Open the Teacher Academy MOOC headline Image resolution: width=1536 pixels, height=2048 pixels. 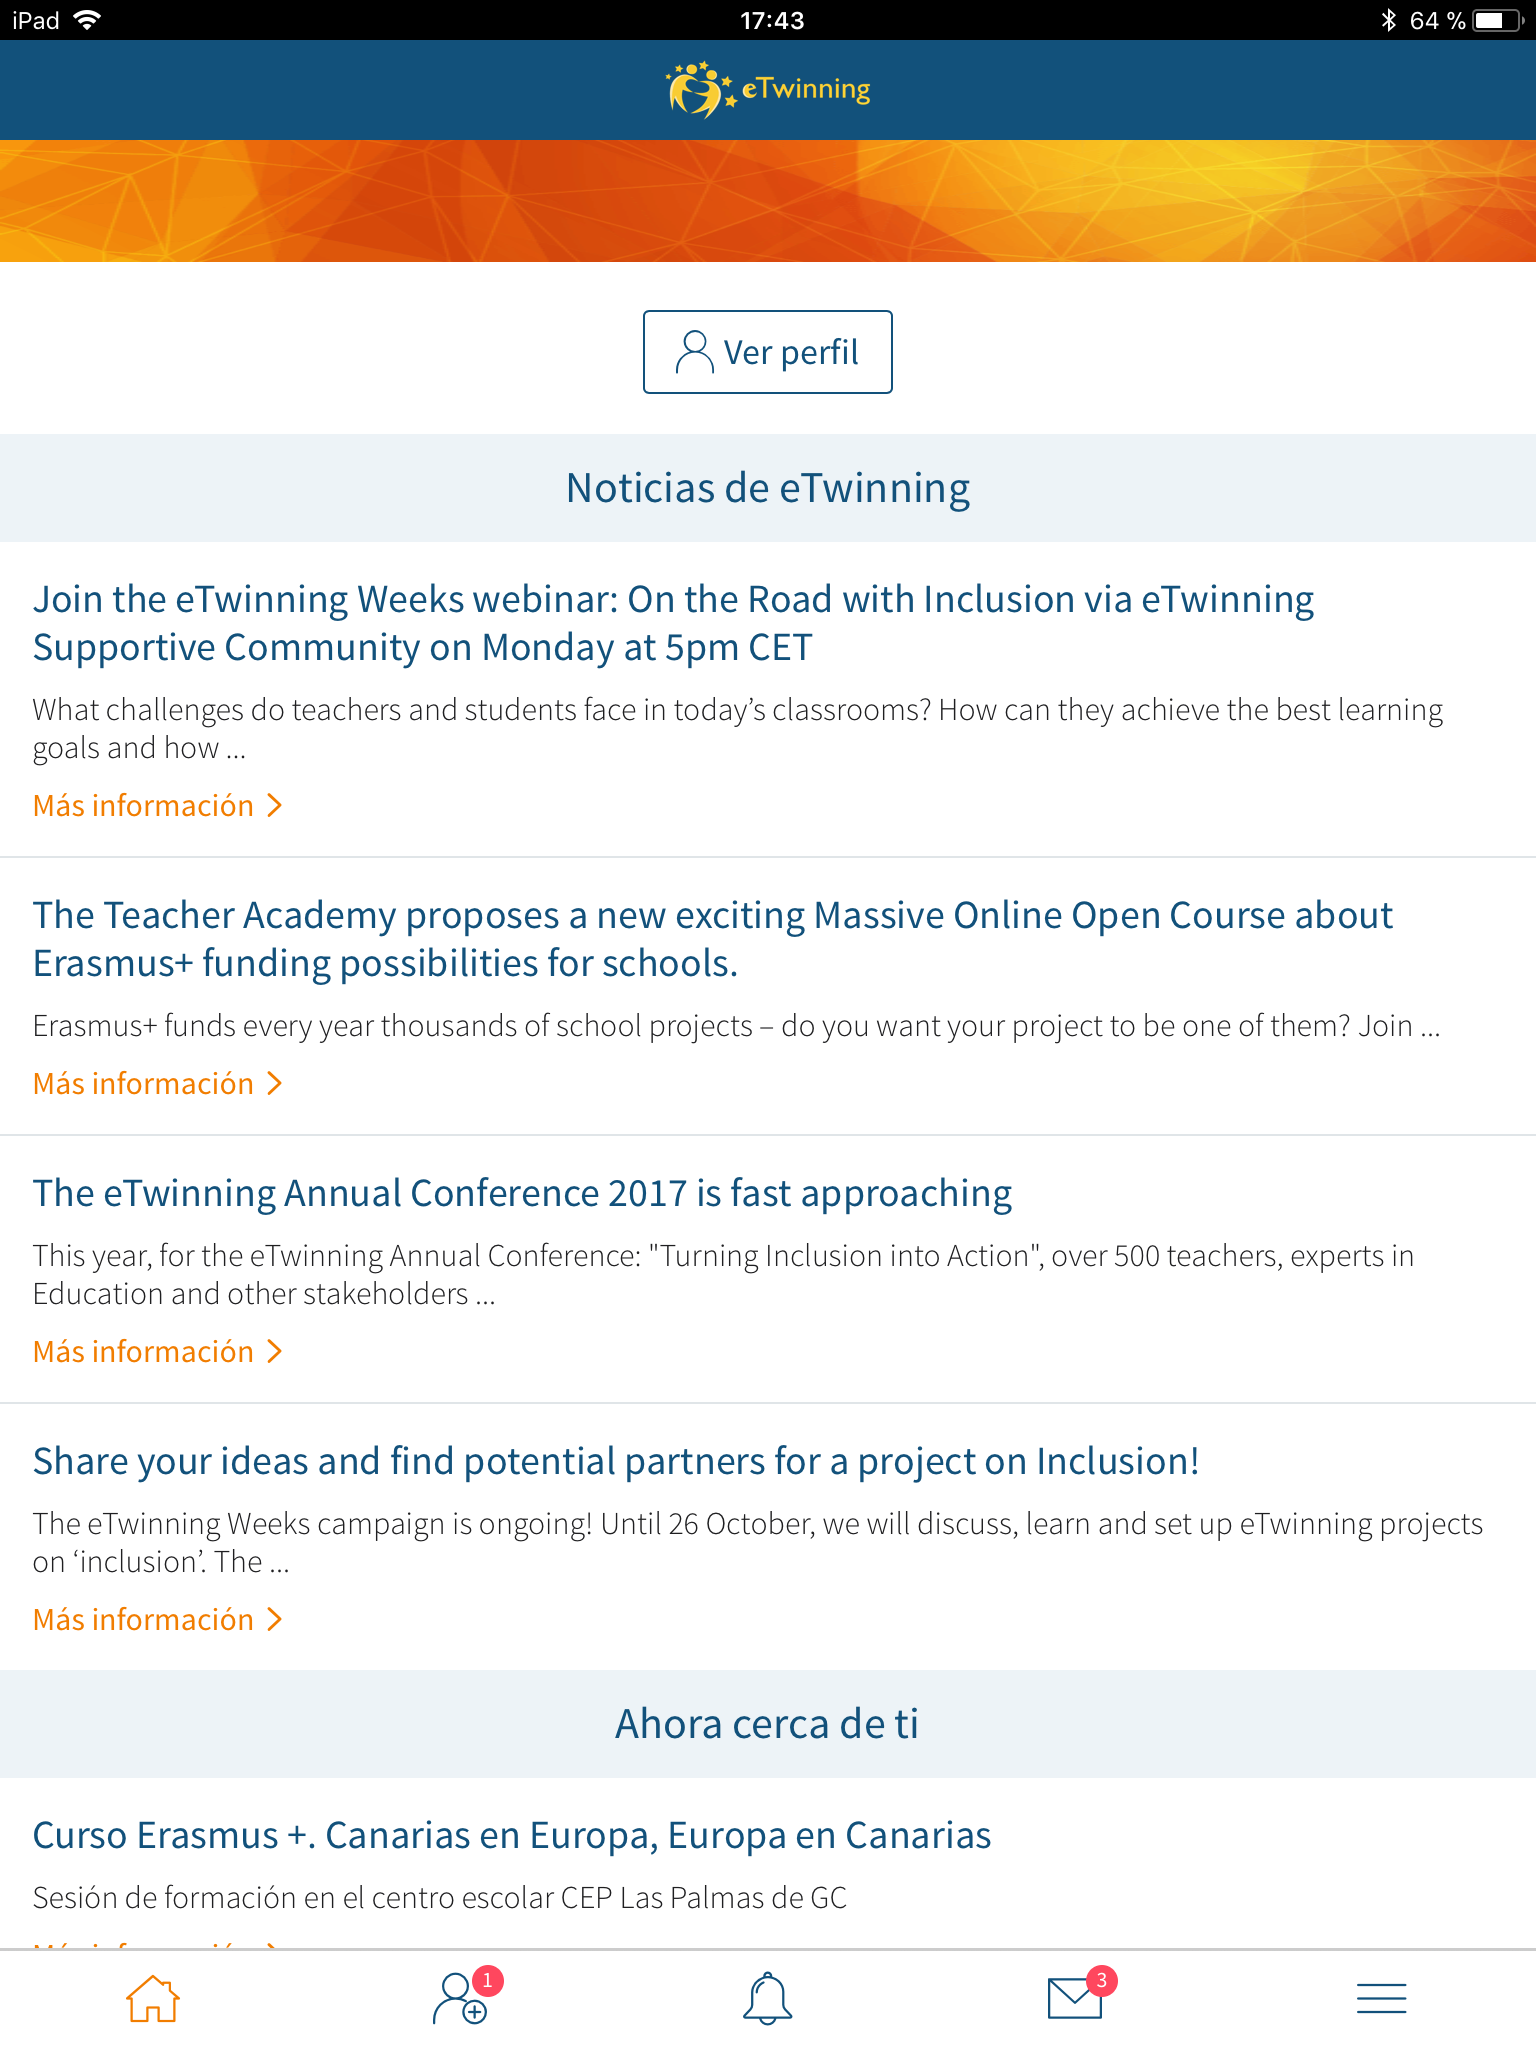pyautogui.click(x=712, y=939)
